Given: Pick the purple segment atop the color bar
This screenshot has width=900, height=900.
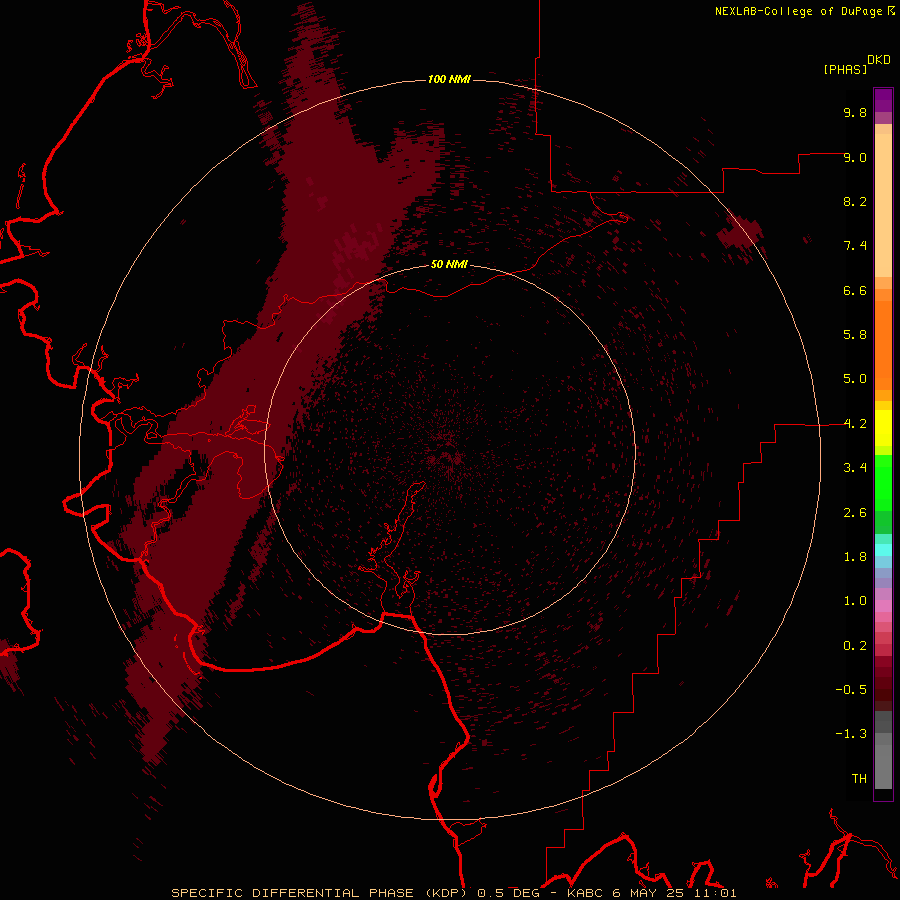Looking at the screenshot, I should (x=883, y=100).
